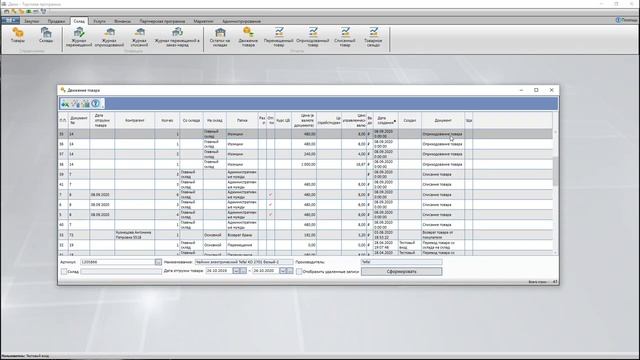640x360 pixels.
Task: Click the Документ № column header
Action: point(79,120)
